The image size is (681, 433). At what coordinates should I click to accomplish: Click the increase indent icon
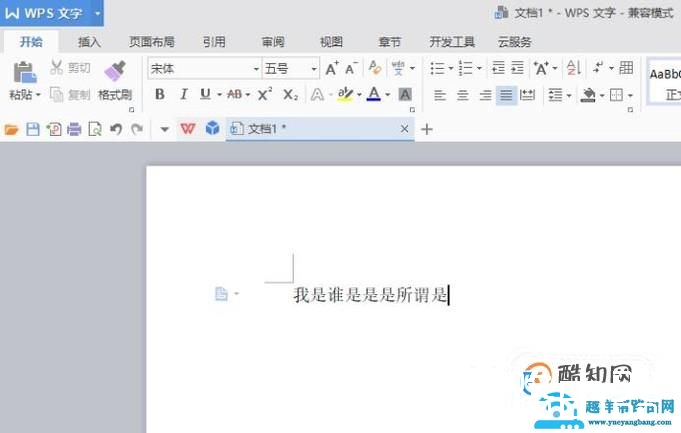[x=517, y=68]
